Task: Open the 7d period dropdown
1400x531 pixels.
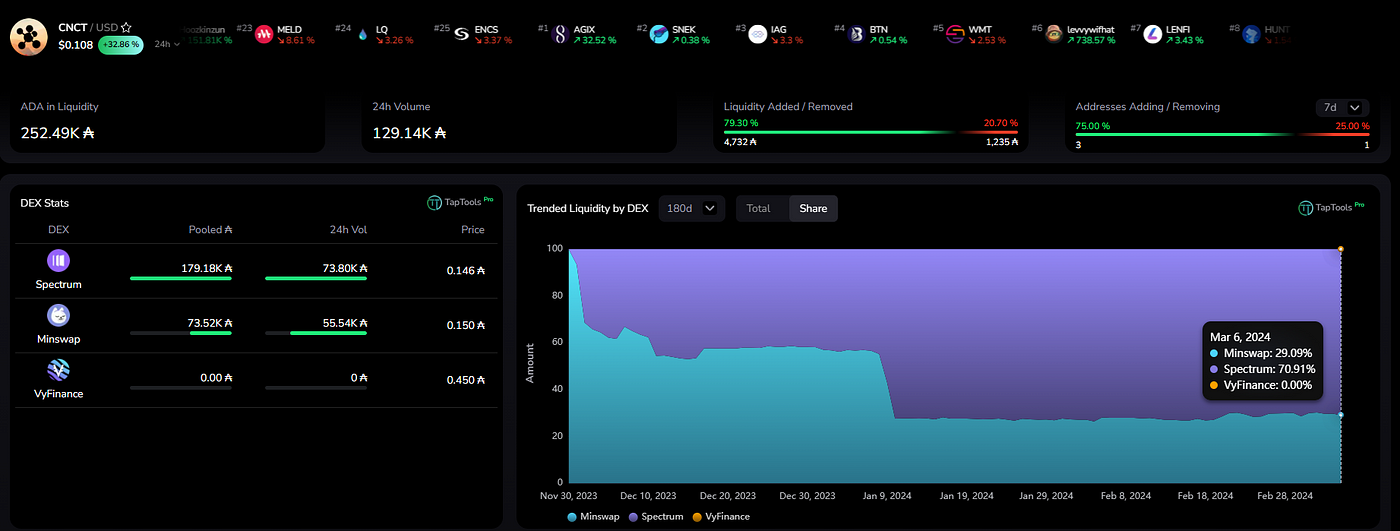Action: [1342, 107]
